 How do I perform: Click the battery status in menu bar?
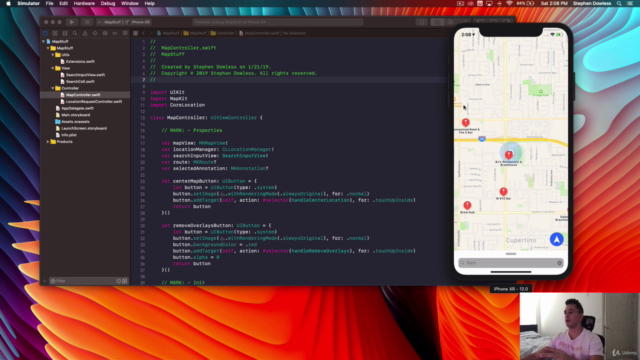[526, 3]
